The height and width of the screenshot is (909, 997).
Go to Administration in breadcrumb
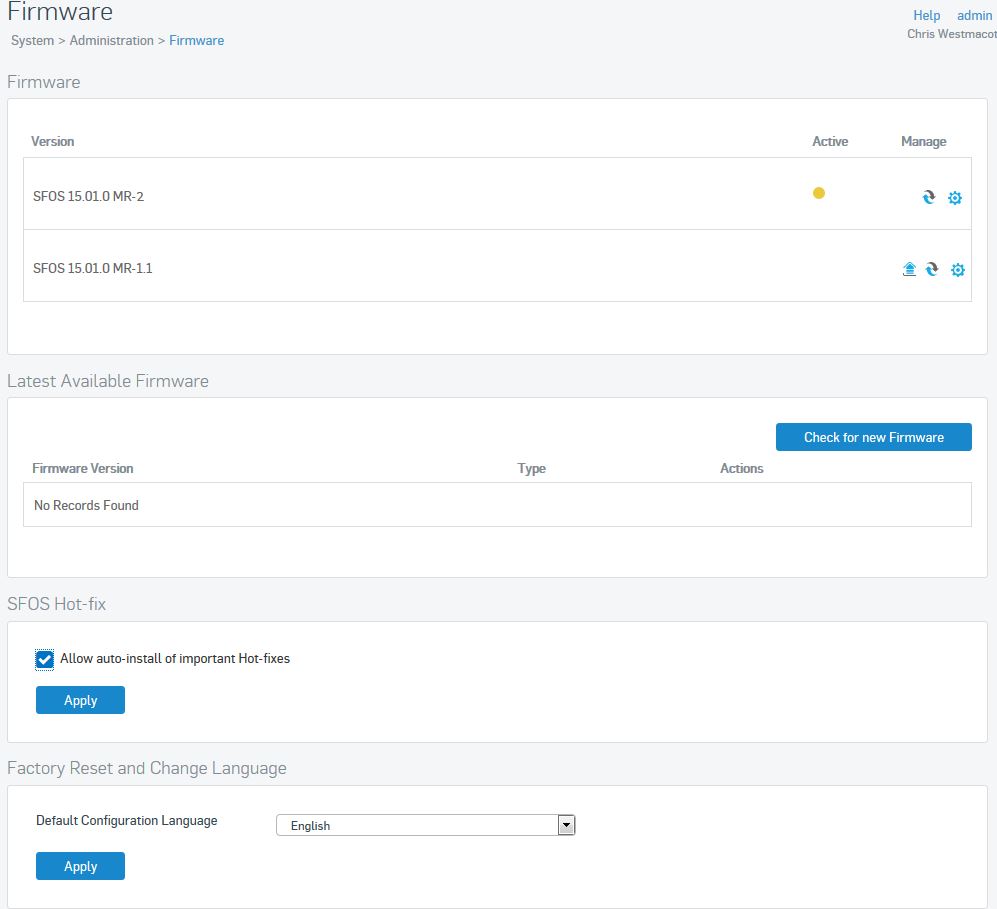pos(111,41)
